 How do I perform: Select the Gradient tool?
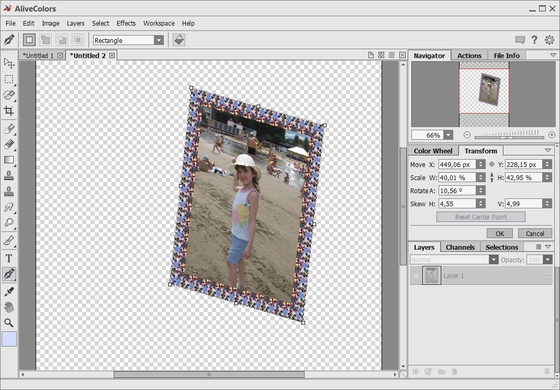click(9, 160)
